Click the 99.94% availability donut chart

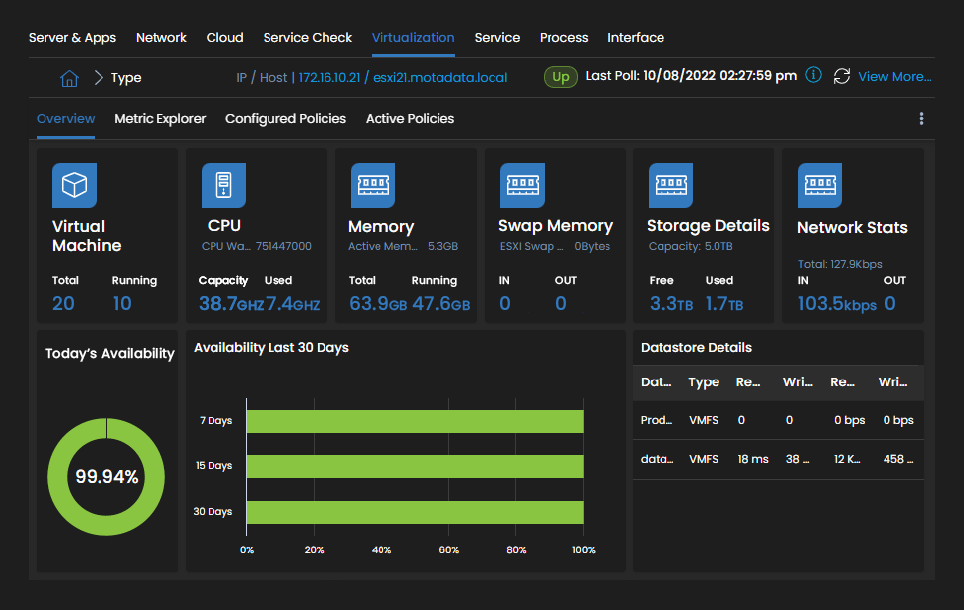(x=106, y=477)
